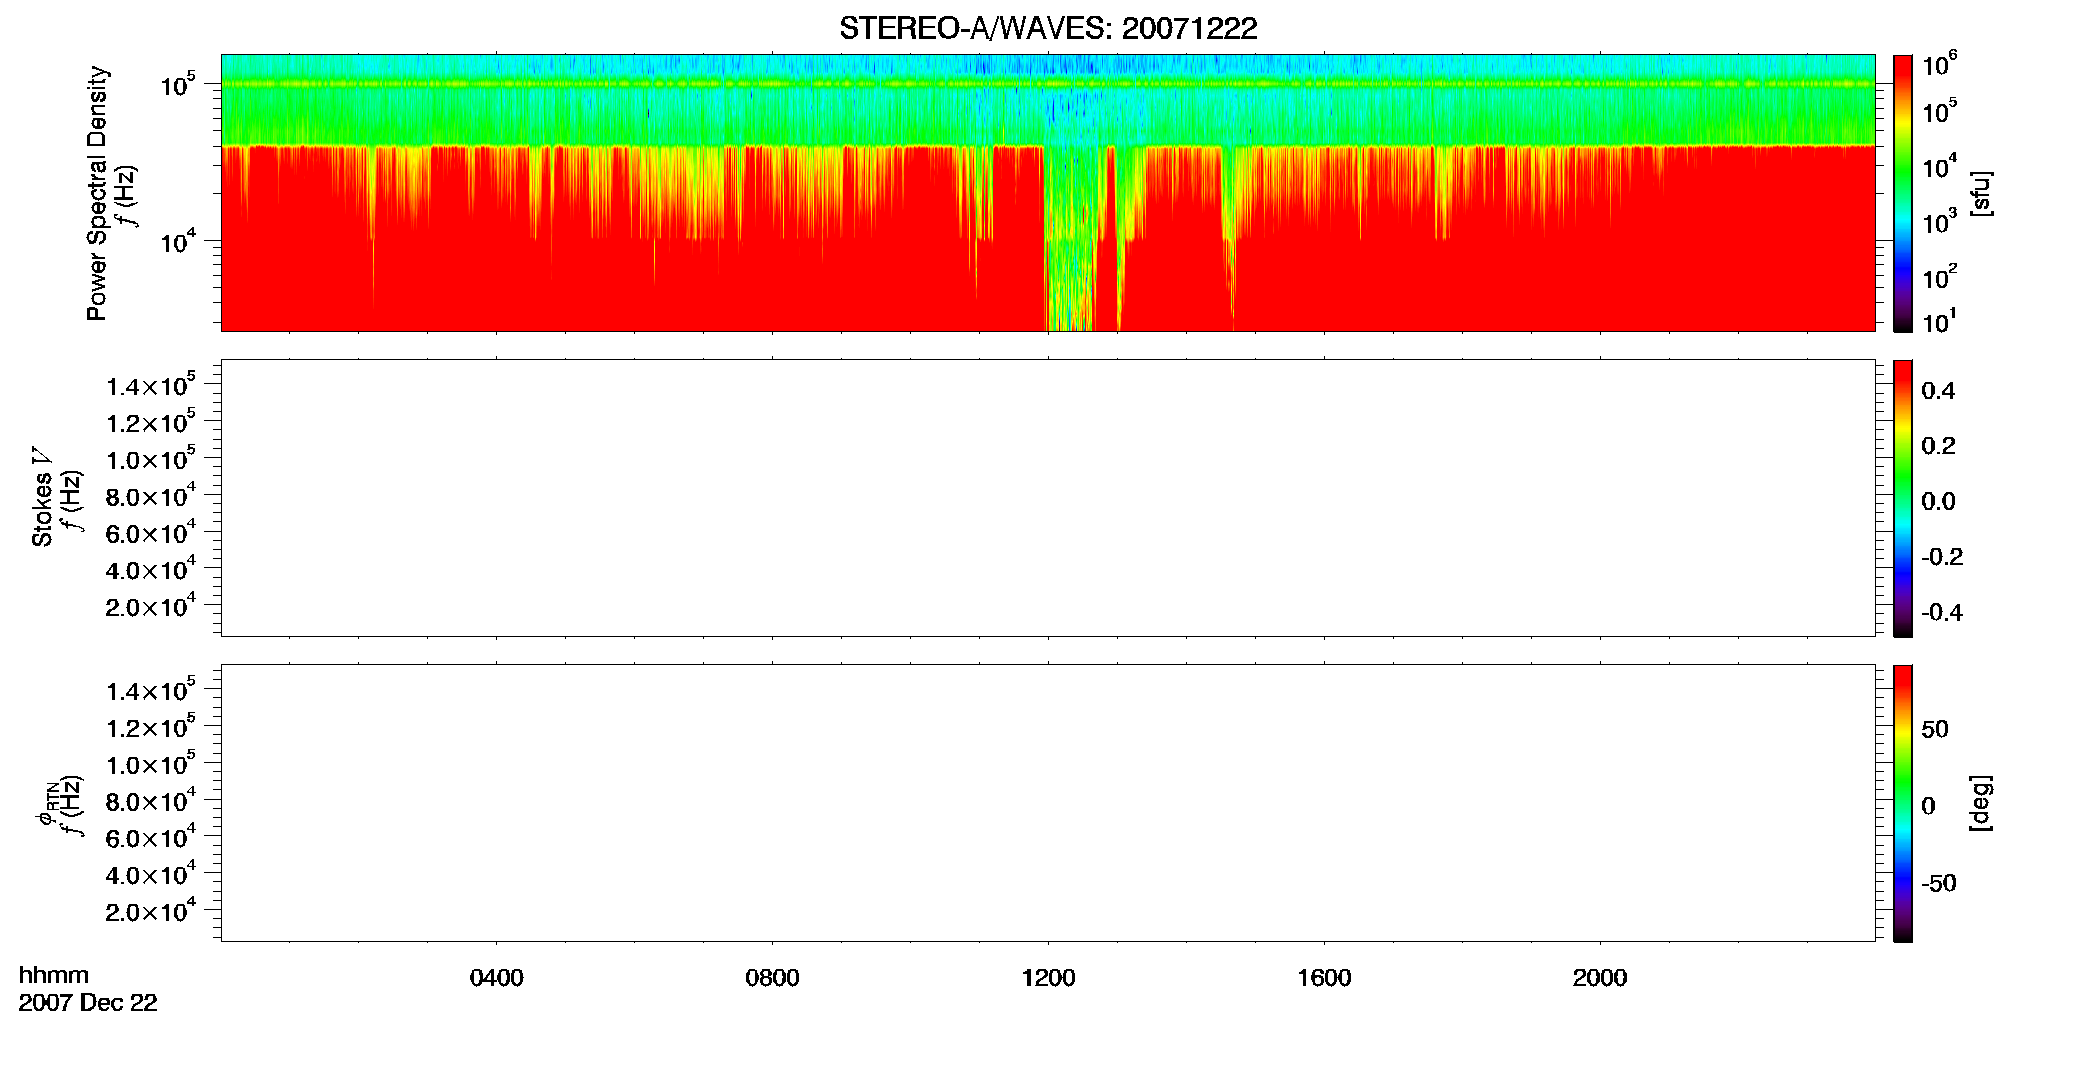
Task: Click the empty Stokes V plot panel
Action: (x=1048, y=498)
